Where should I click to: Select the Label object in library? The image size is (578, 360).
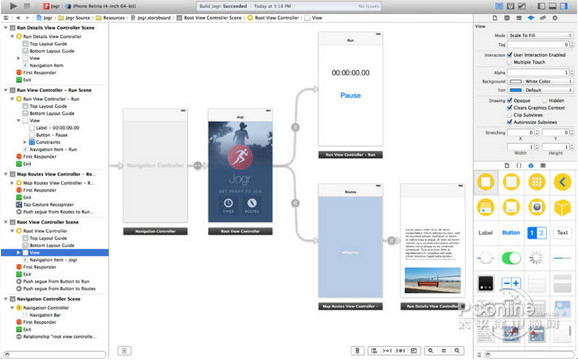tap(485, 233)
